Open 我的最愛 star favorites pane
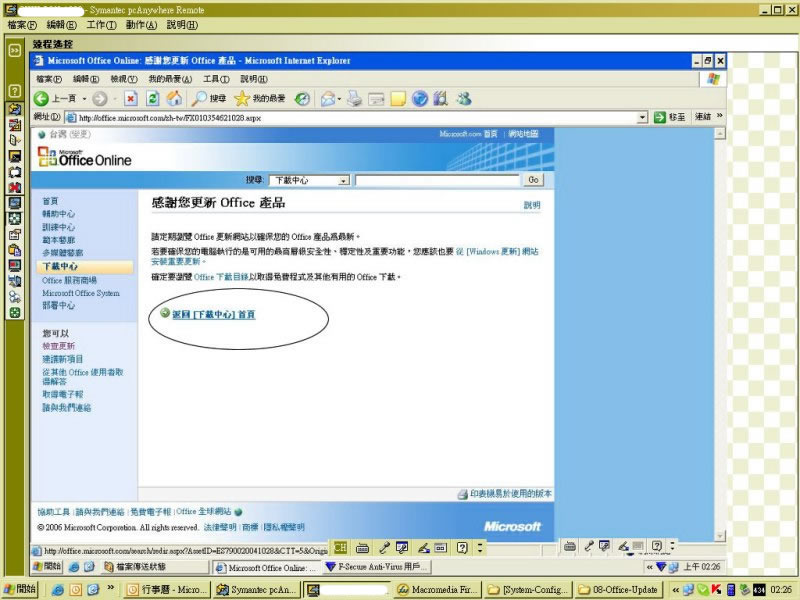 tap(260, 99)
